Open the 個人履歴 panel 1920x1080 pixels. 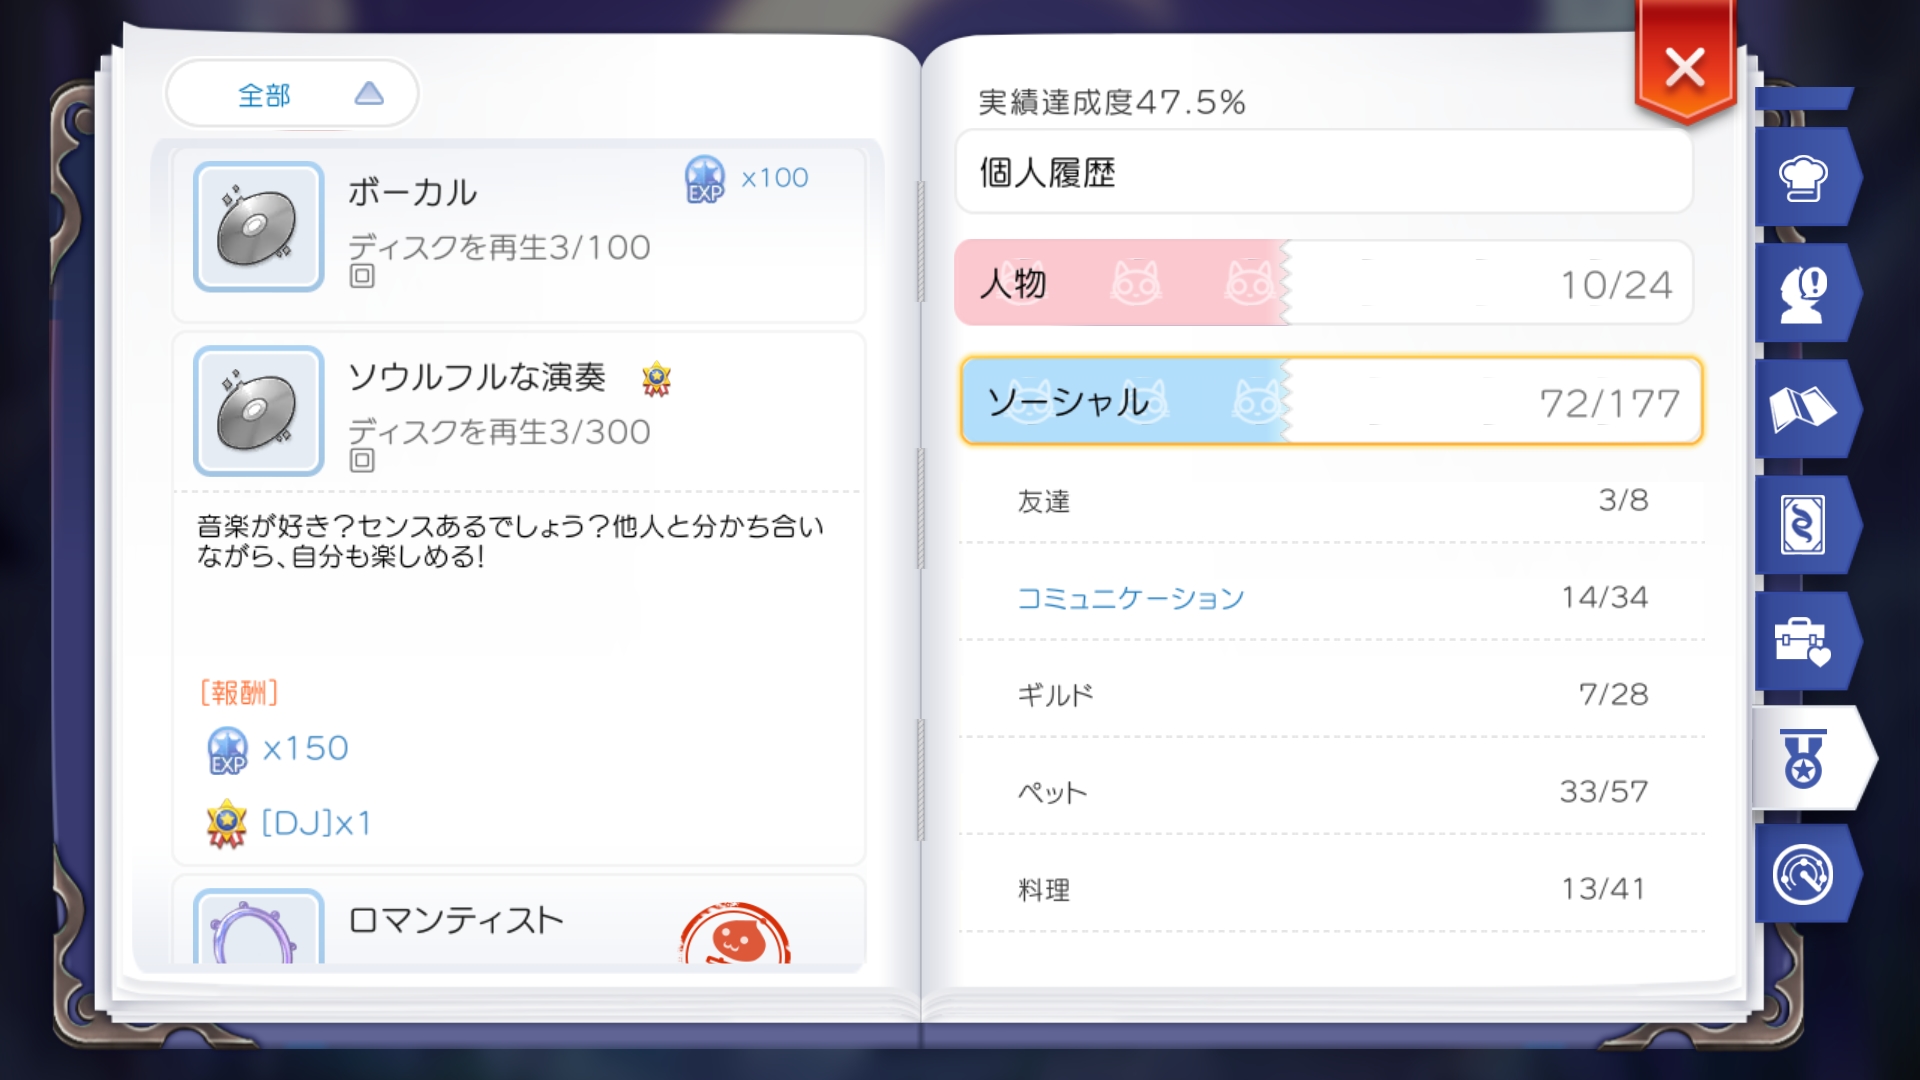click(1323, 172)
